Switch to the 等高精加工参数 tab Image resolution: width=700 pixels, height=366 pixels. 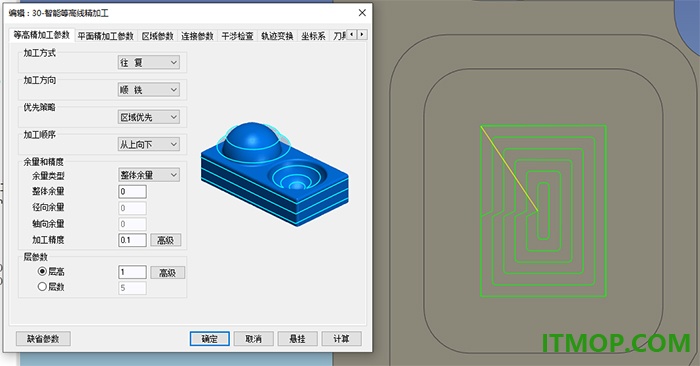point(42,35)
